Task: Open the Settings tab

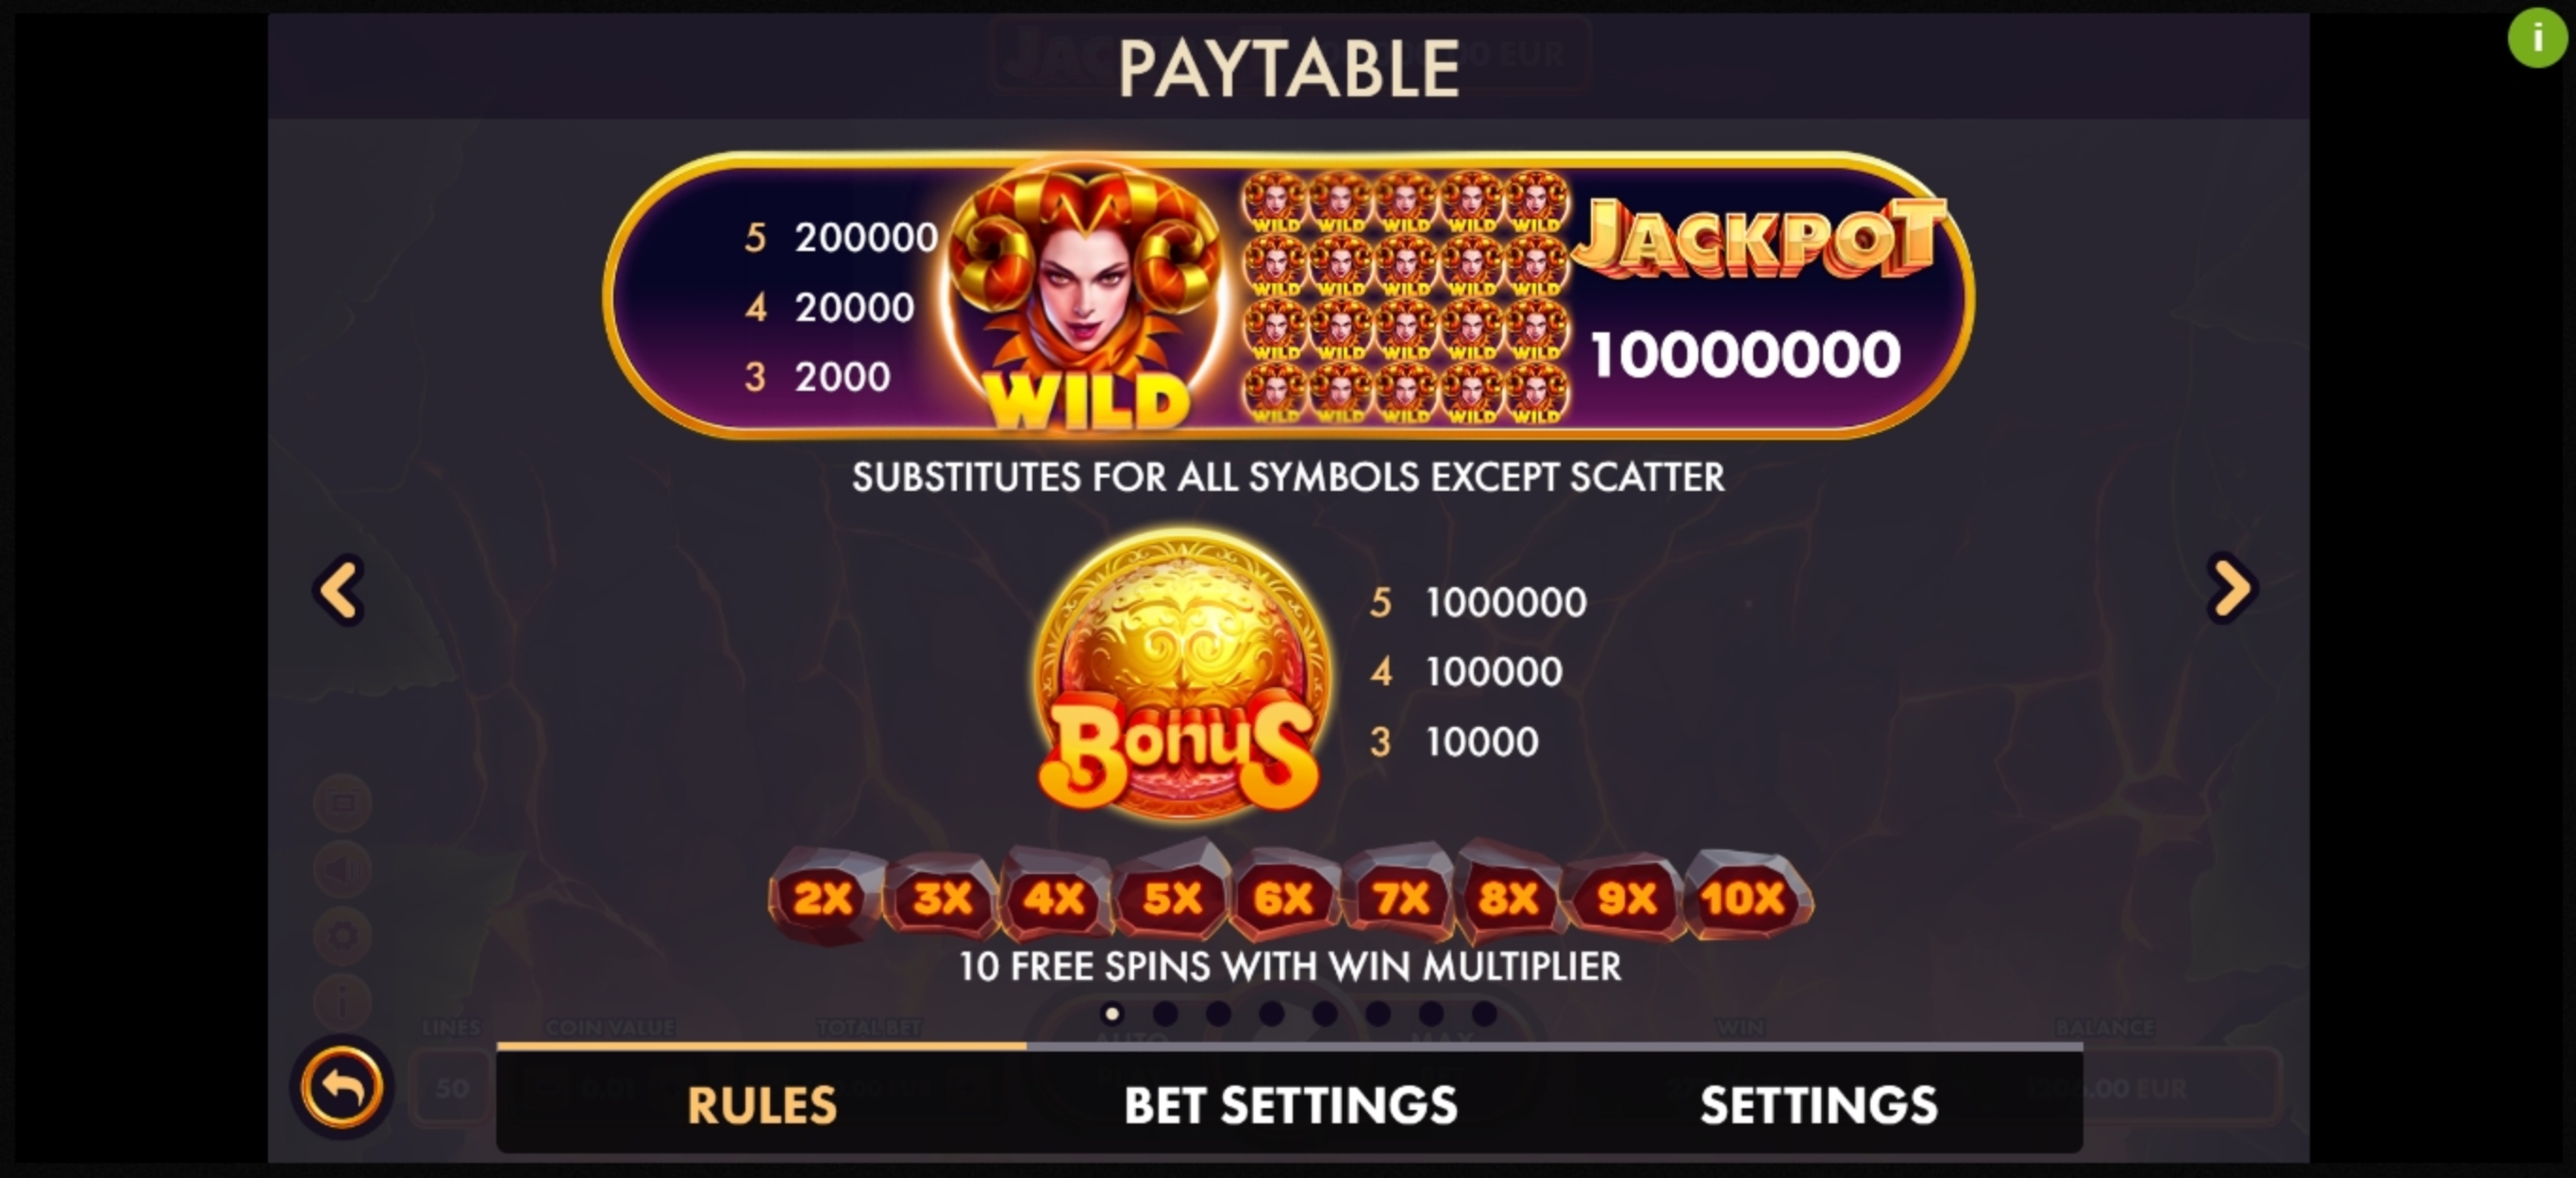Action: (1818, 1104)
